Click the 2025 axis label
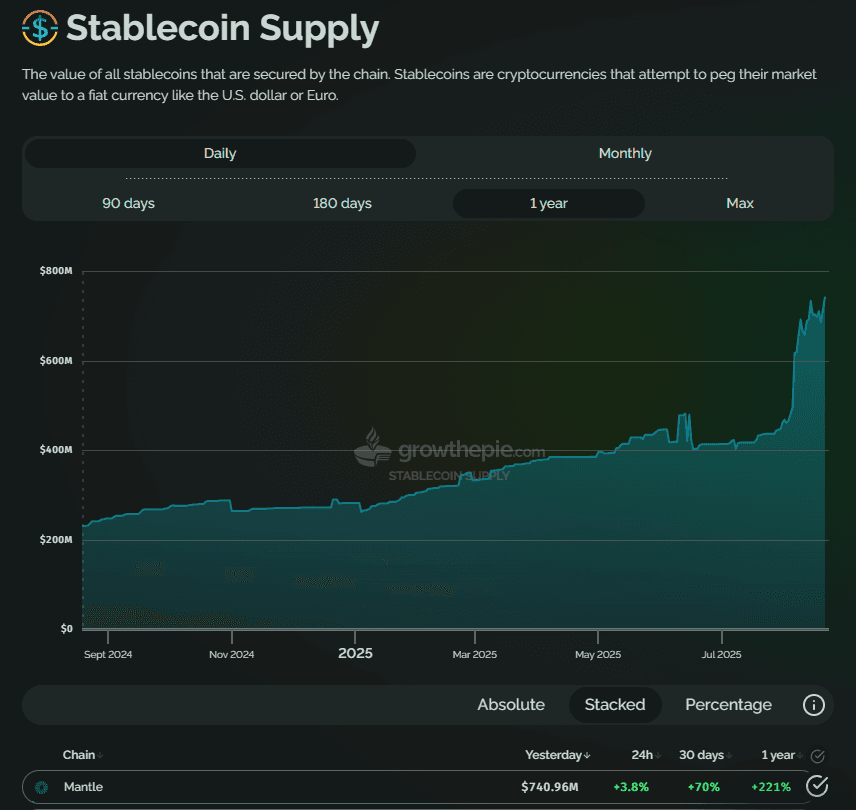The image size is (856, 810). click(355, 653)
